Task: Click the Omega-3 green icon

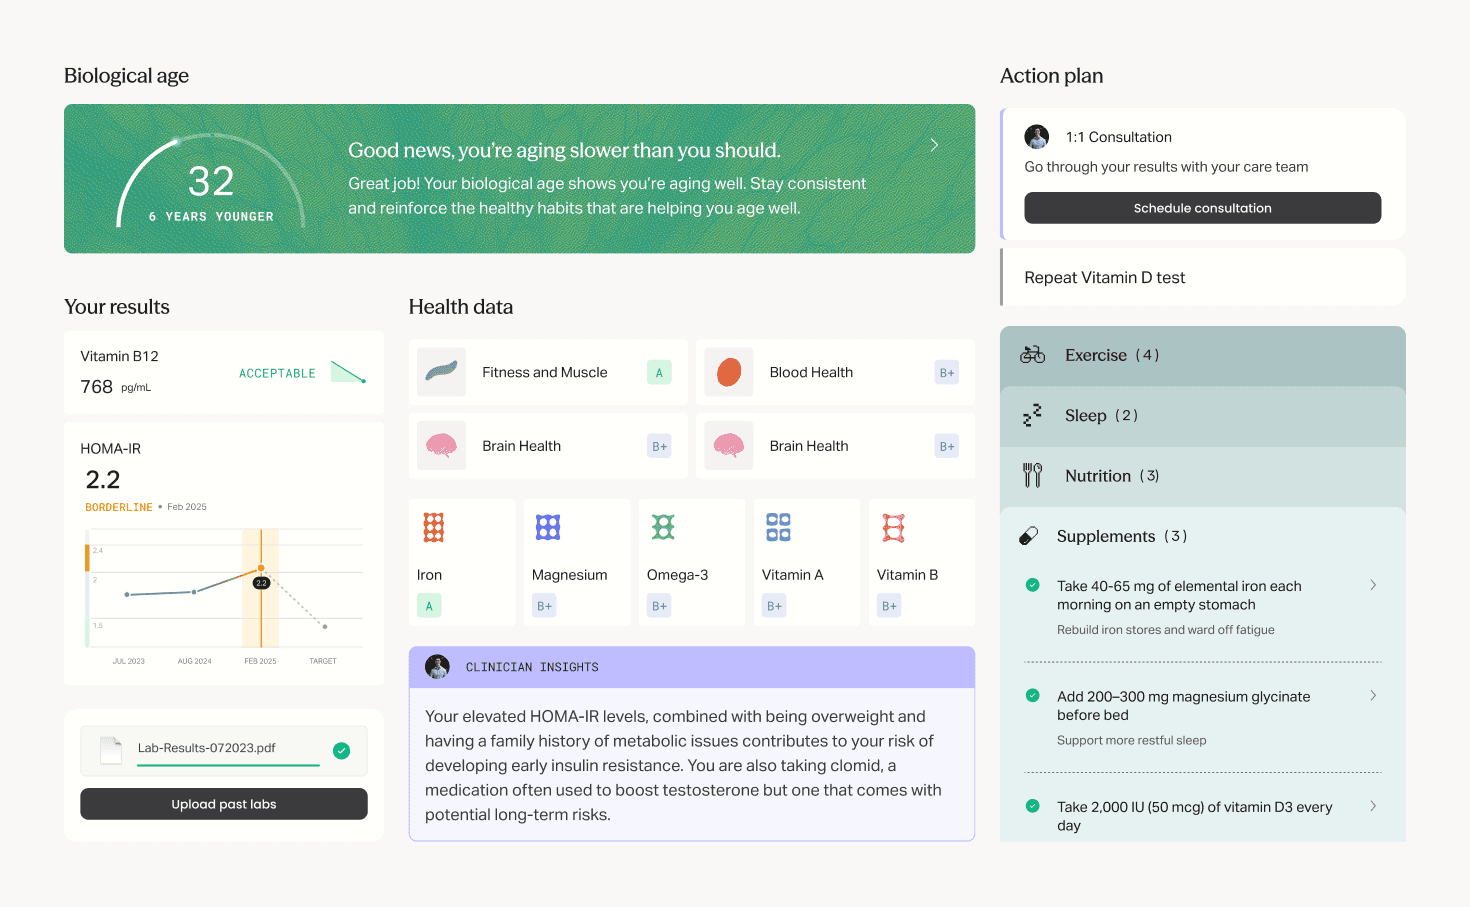Action: [x=663, y=526]
